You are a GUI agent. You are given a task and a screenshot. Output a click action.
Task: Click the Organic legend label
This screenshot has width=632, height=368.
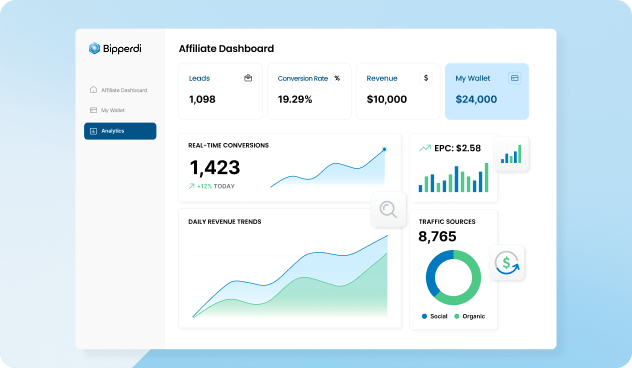[x=474, y=316]
